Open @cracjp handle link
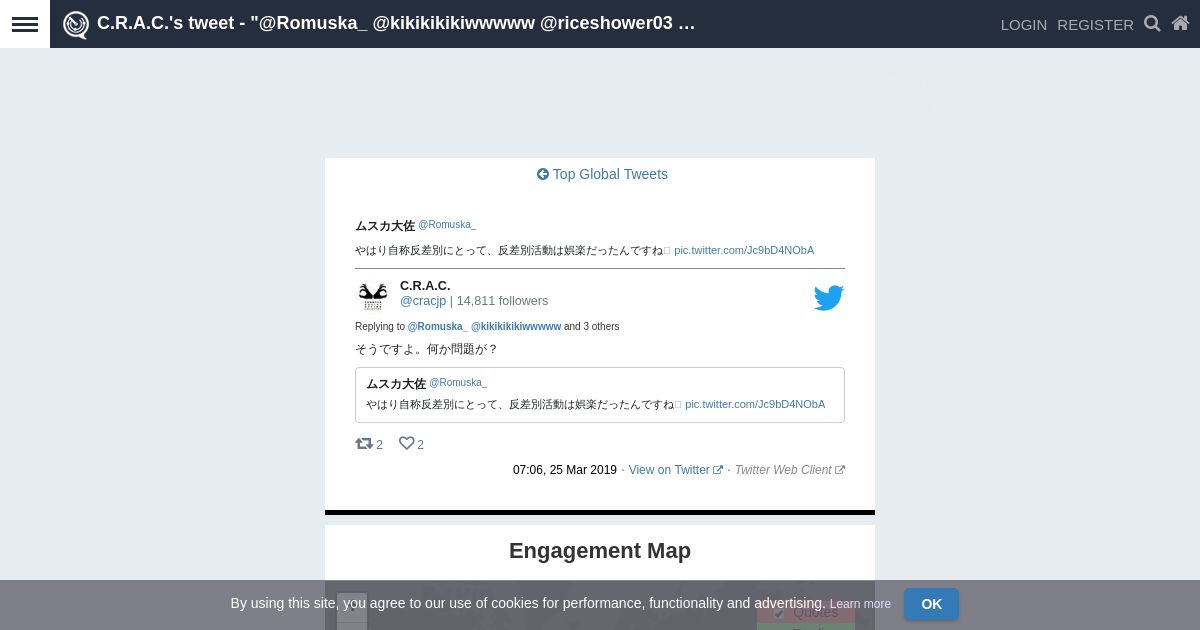The width and height of the screenshot is (1200, 630). [423, 301]
